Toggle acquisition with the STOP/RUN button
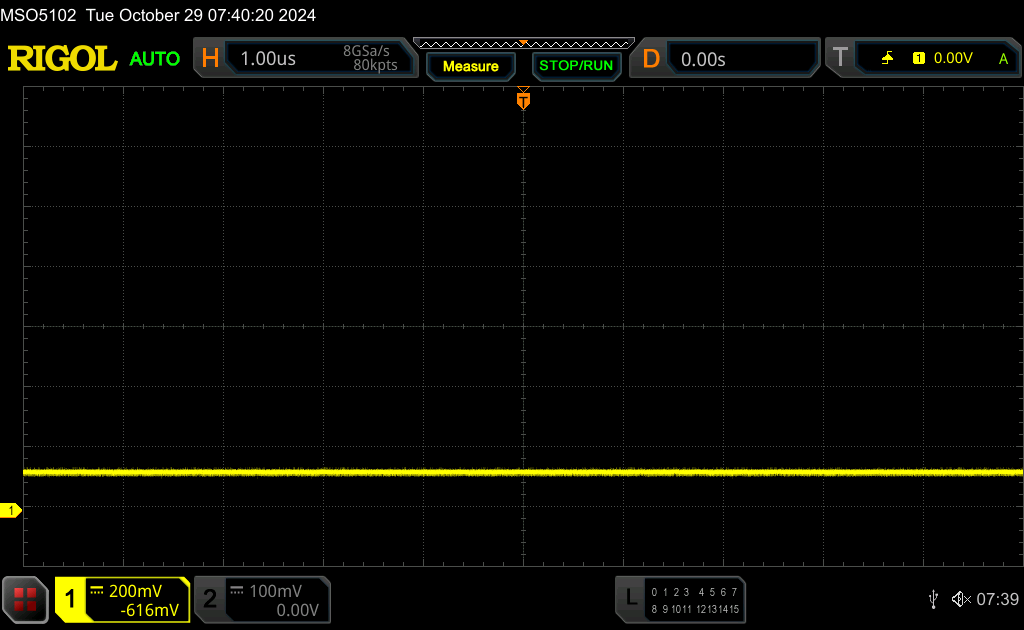This screenshot has width=1024, height=630. click(575, 66)
